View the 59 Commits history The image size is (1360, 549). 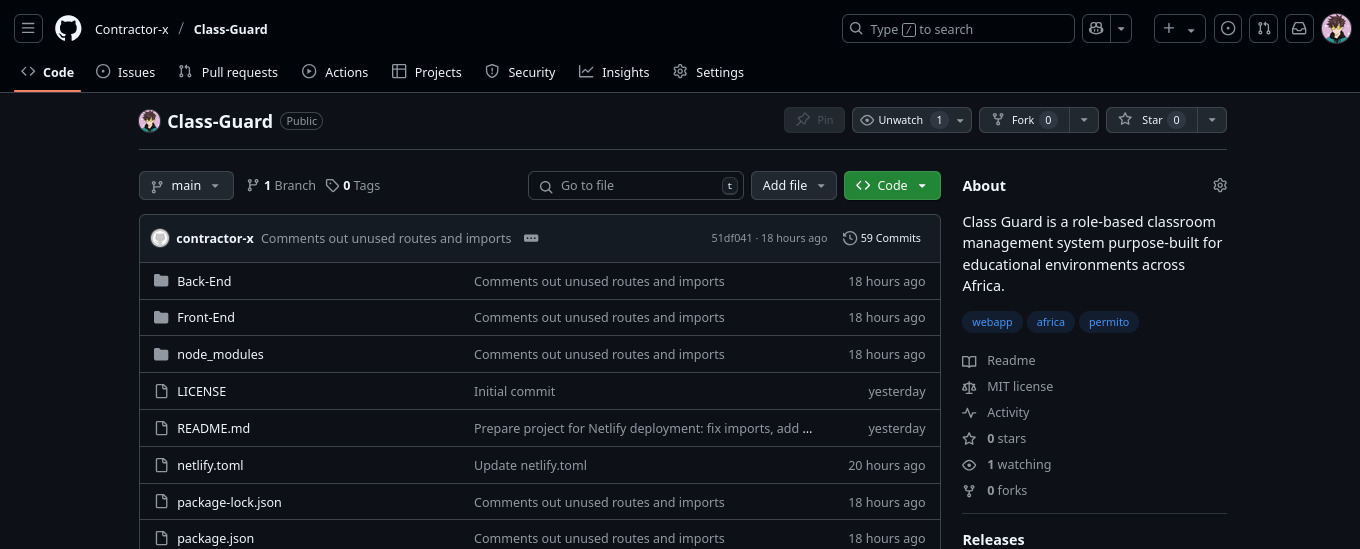click(882, 238)
